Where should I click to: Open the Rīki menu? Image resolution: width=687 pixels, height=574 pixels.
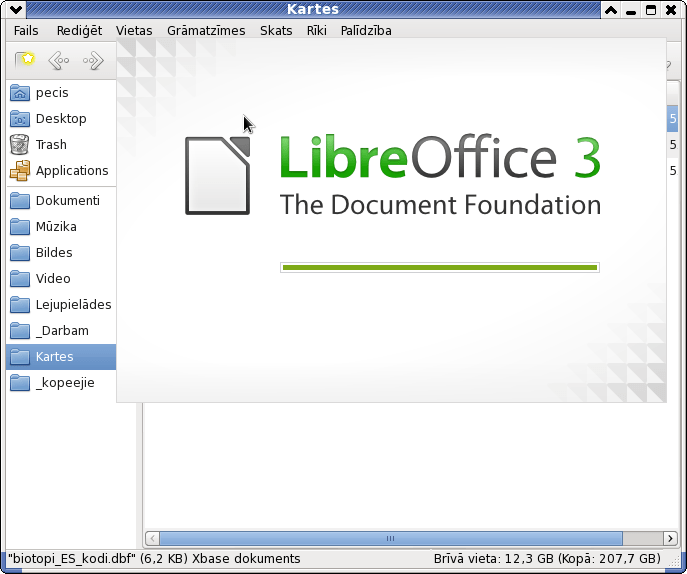(317, 31)
